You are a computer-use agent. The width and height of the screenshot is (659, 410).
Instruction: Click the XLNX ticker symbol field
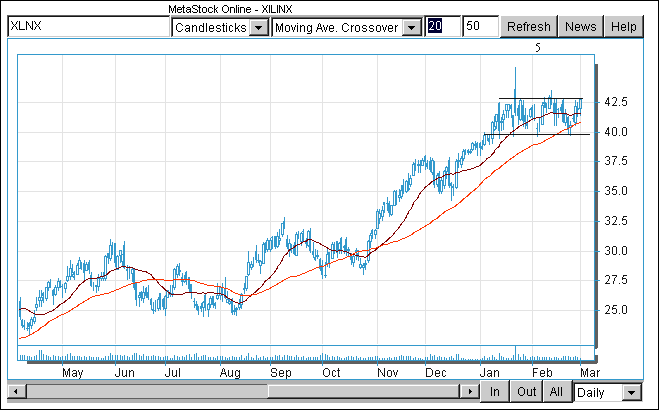(89, 26)
